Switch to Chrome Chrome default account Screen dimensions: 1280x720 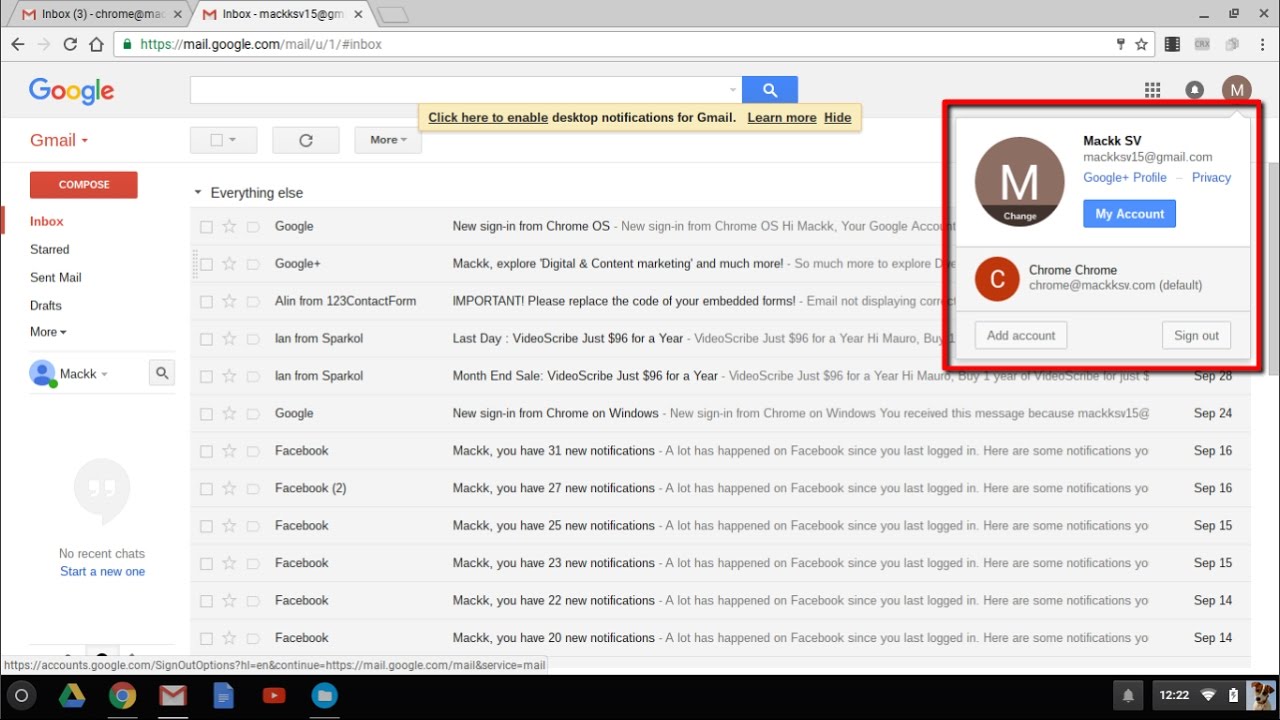click(x=1103, y=278)
